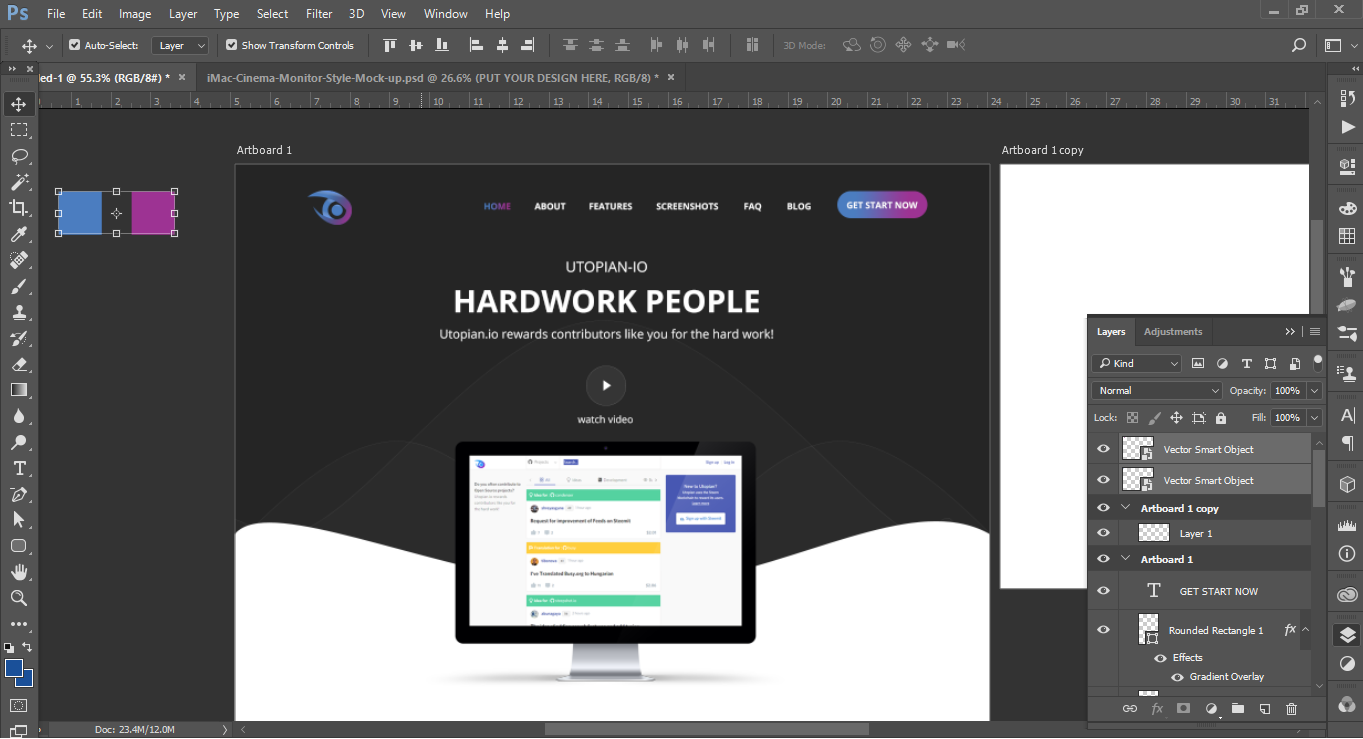Select the Horizontal Type tool

pos(19,468)
